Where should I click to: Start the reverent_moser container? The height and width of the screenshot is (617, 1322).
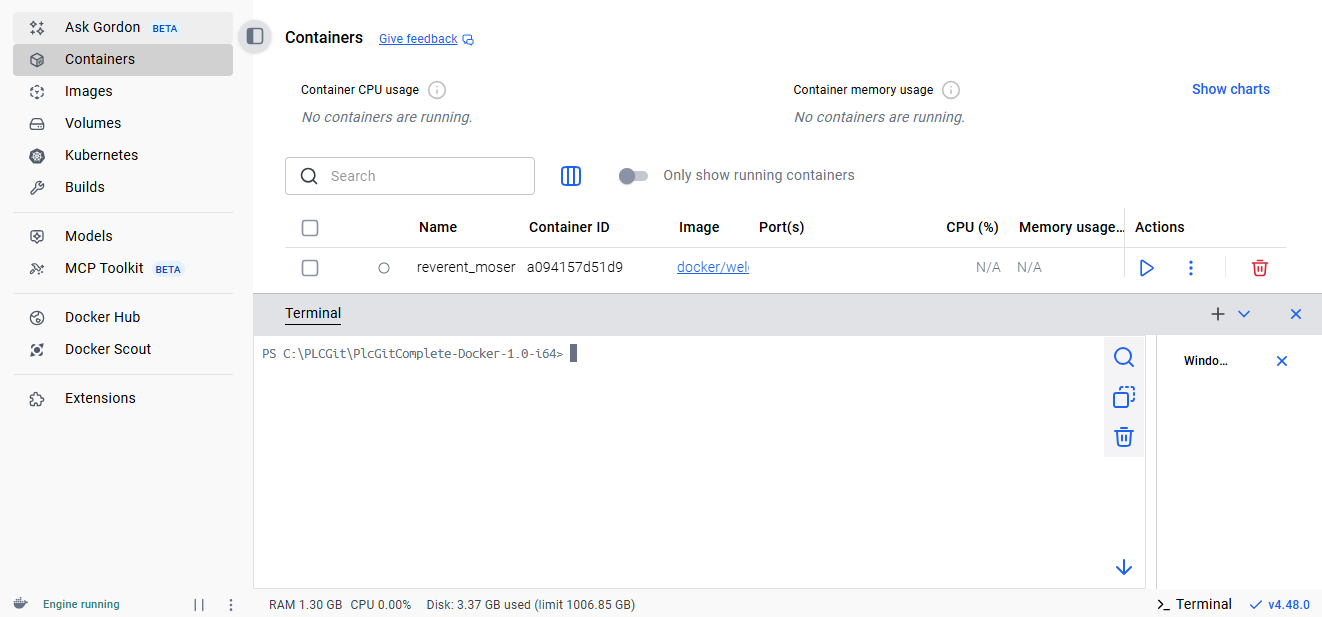[1146, 268]
